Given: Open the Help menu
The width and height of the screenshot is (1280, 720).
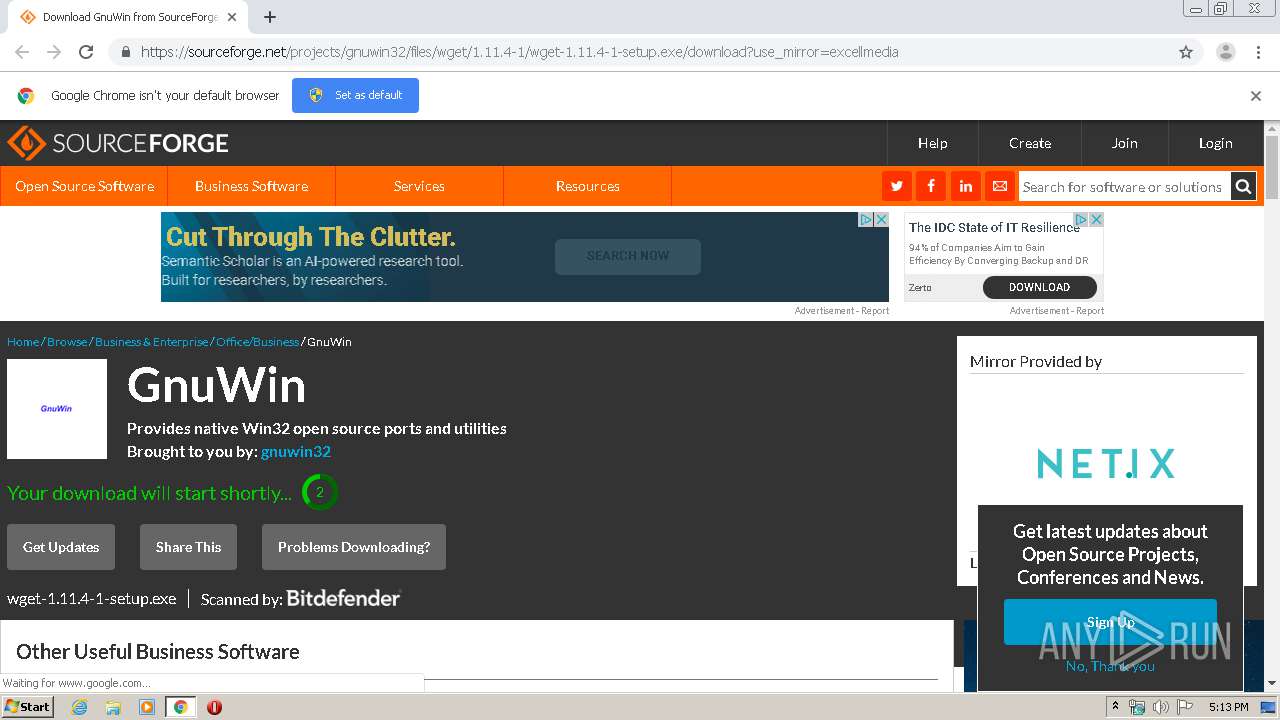Looking at the screenshot, I should (932, 143).
